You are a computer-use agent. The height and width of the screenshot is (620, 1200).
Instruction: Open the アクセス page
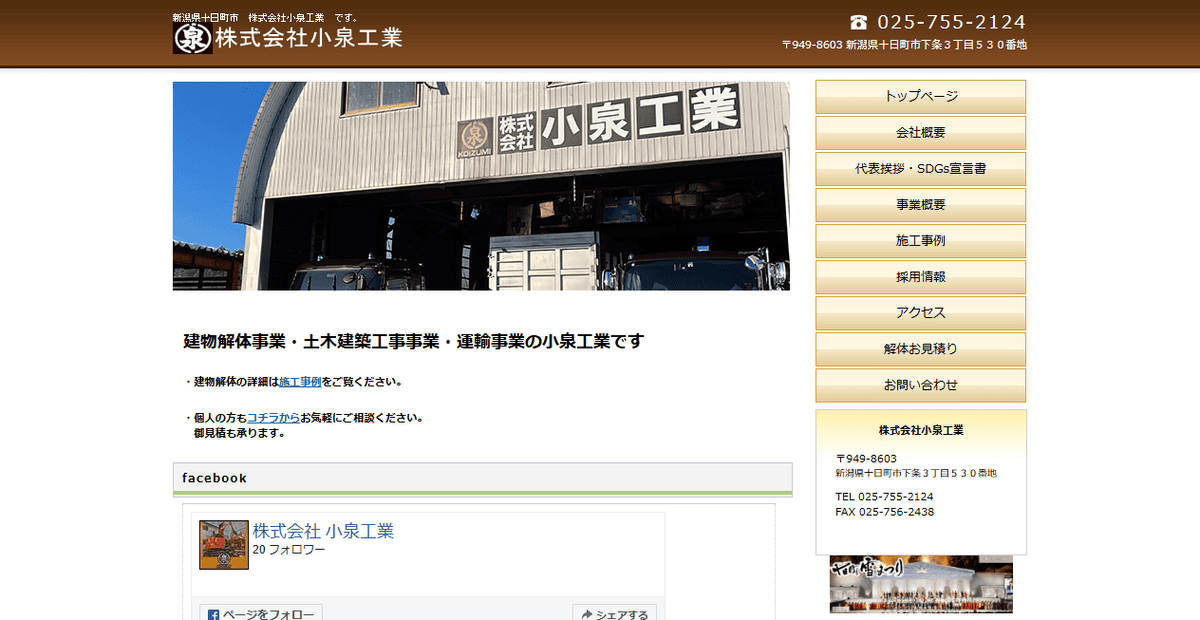pyautogui.click(x=920, y=313)
